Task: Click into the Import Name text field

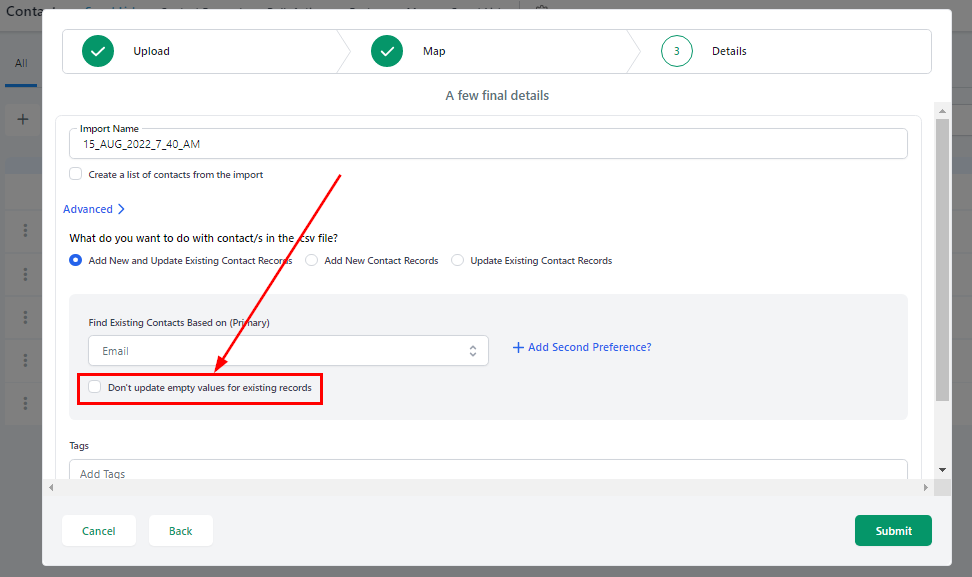Action: click(488, 144)
